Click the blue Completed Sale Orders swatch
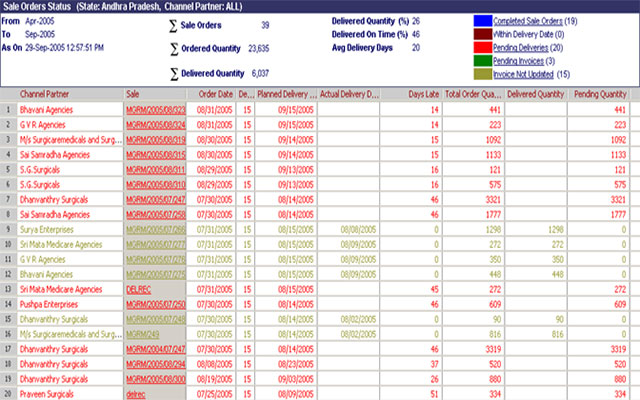Image resolution: width=640 pixels, height=400 pixels. 482,21
